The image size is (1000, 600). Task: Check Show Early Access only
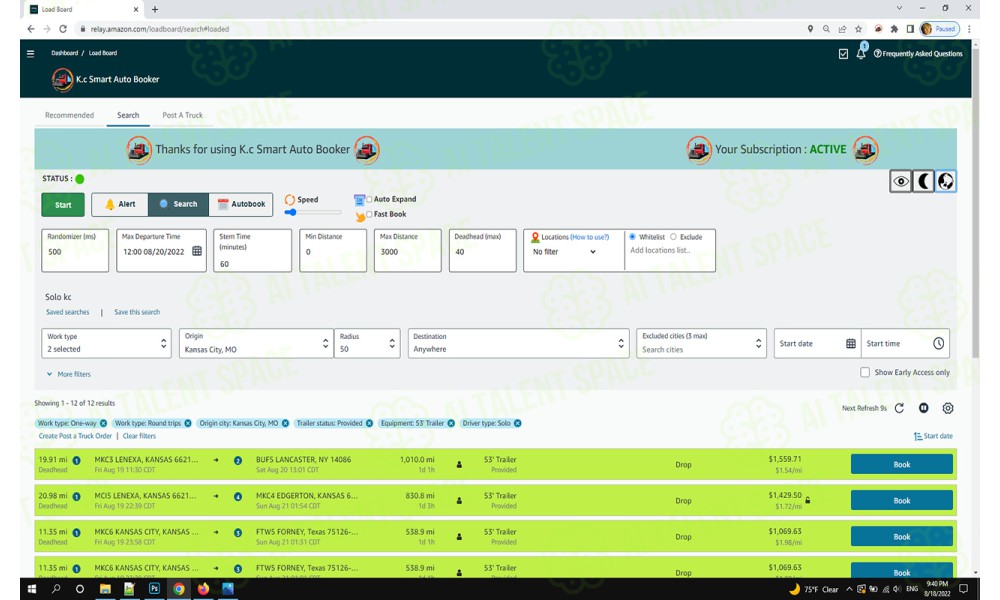(x=865, y=372)
